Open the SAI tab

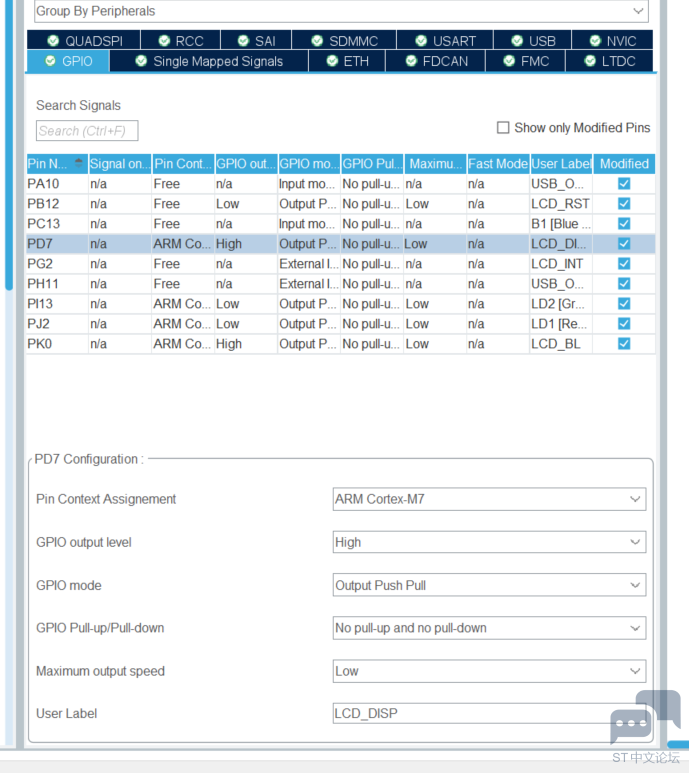tap(256, 40)
